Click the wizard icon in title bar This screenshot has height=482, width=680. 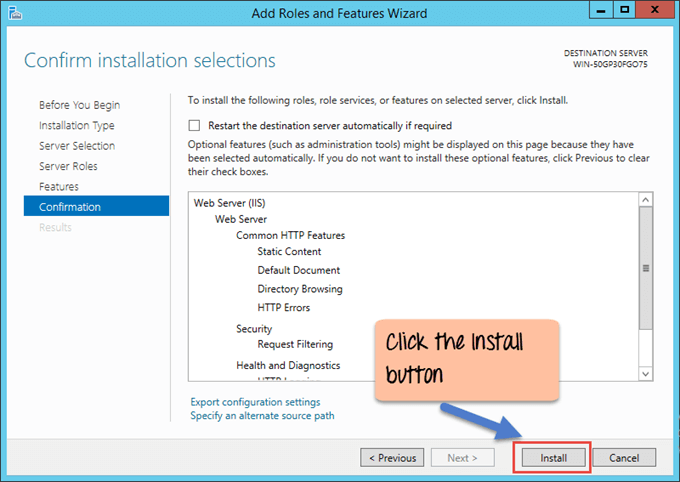pos(14,13)
